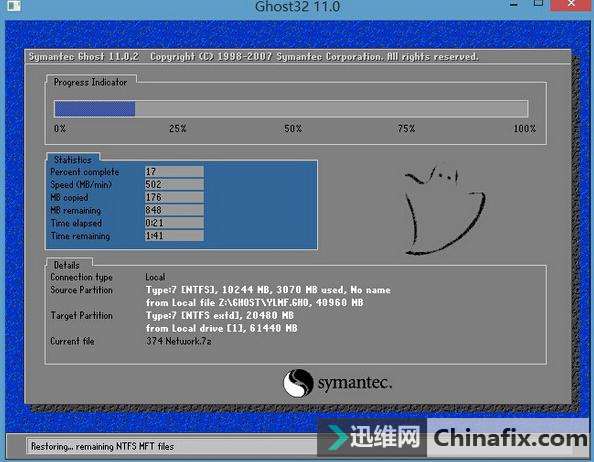Click the Percent complete value 17
The width and height of the screenshot is (594, 462).
pyautogui.click(x=174, y=172)
